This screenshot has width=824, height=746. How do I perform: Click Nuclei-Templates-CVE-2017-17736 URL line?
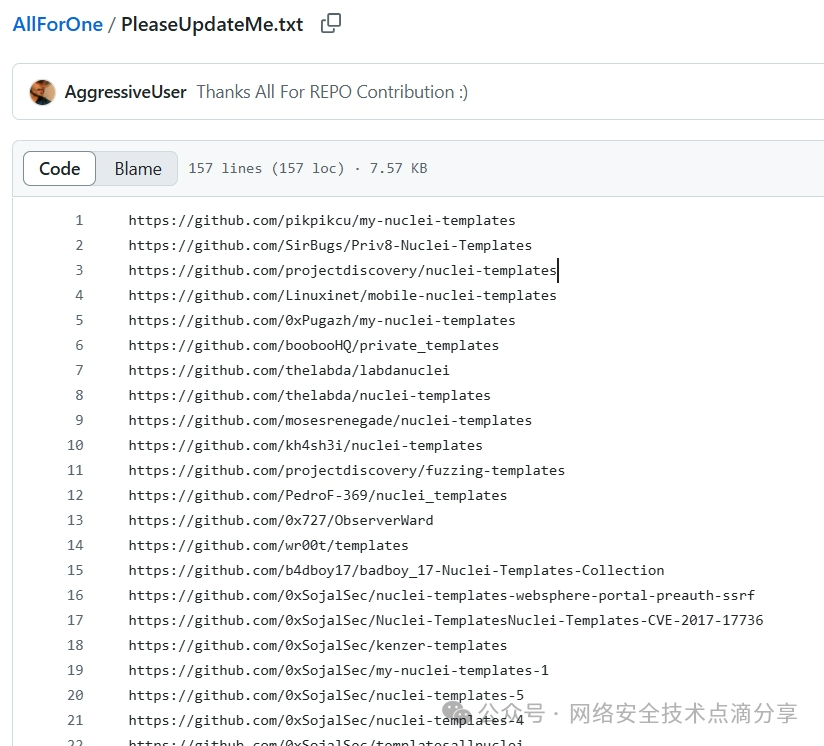[446, 620]
